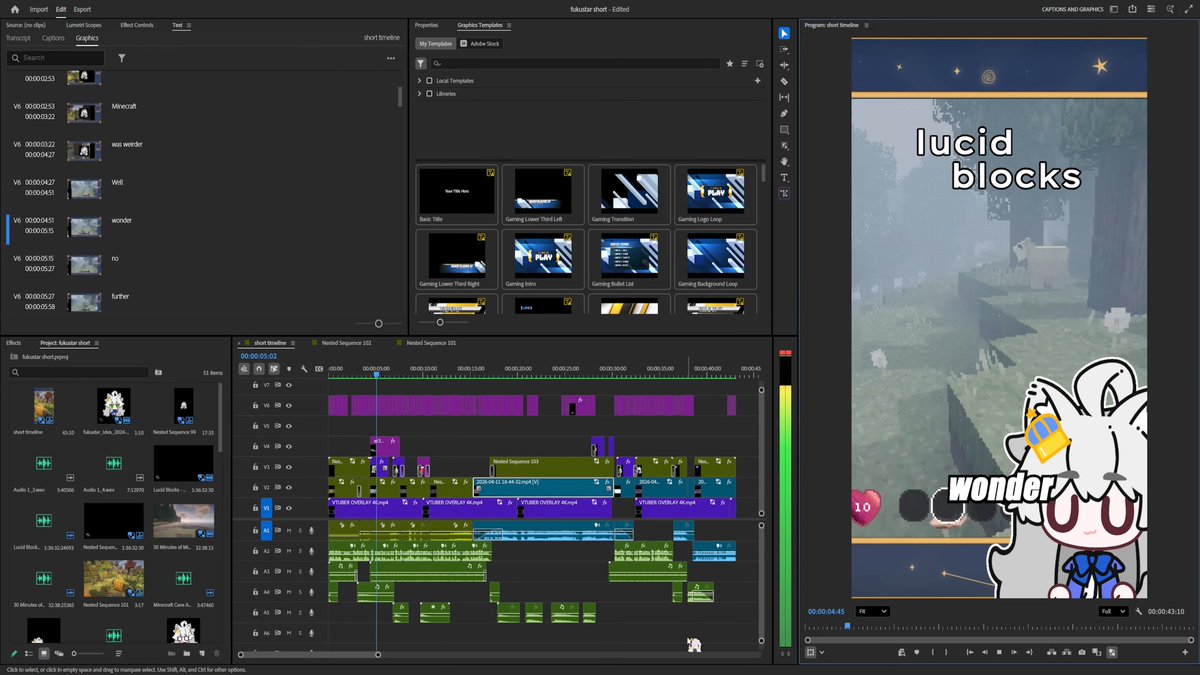Image resolution: width=1200 pixels, height=675 pixels.
Task: Click the Text panel thumbnail size slider
Action: click(x=378, y=323)
